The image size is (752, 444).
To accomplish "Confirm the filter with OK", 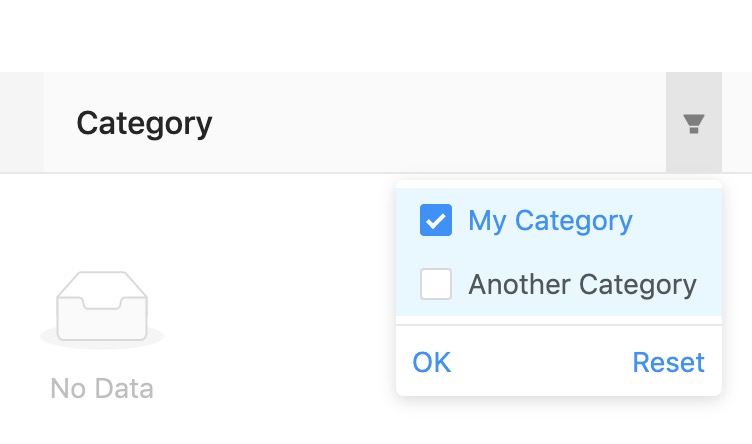I will pyautogui.click(x=432, y=362).
